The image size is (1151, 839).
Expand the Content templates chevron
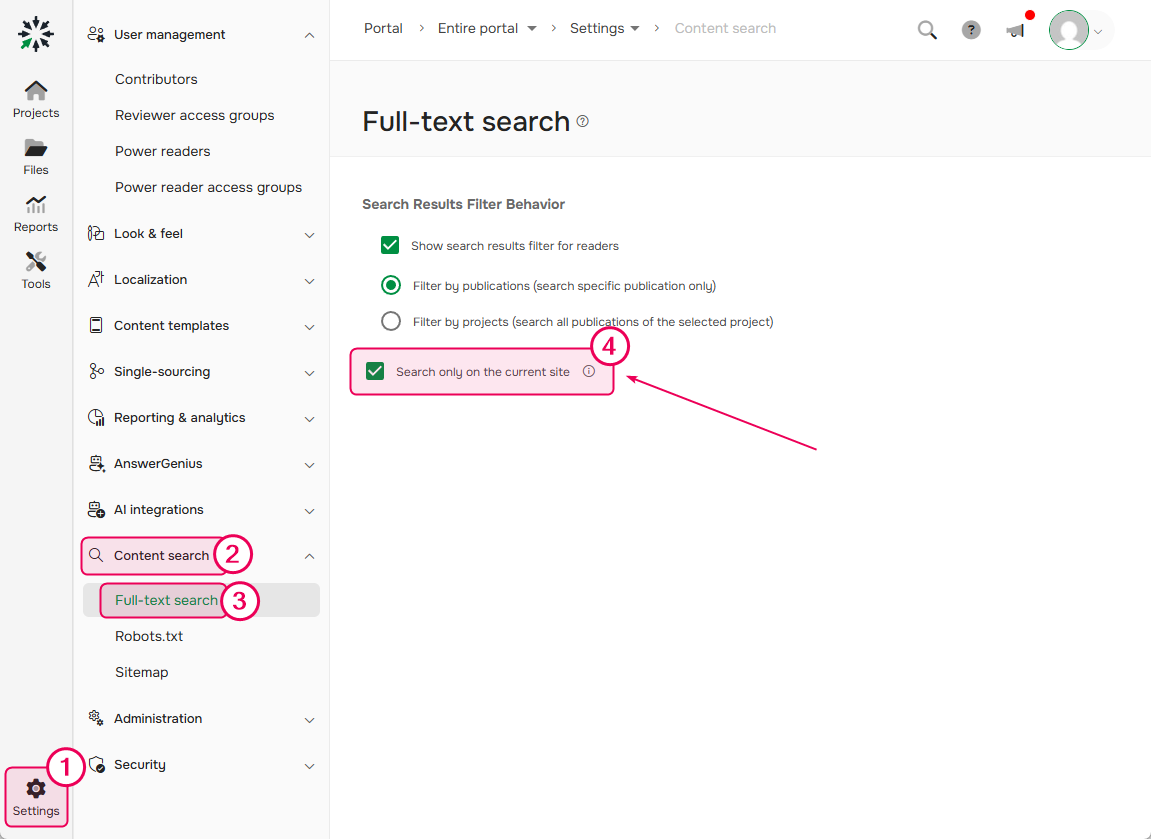(x=309, y=327)
